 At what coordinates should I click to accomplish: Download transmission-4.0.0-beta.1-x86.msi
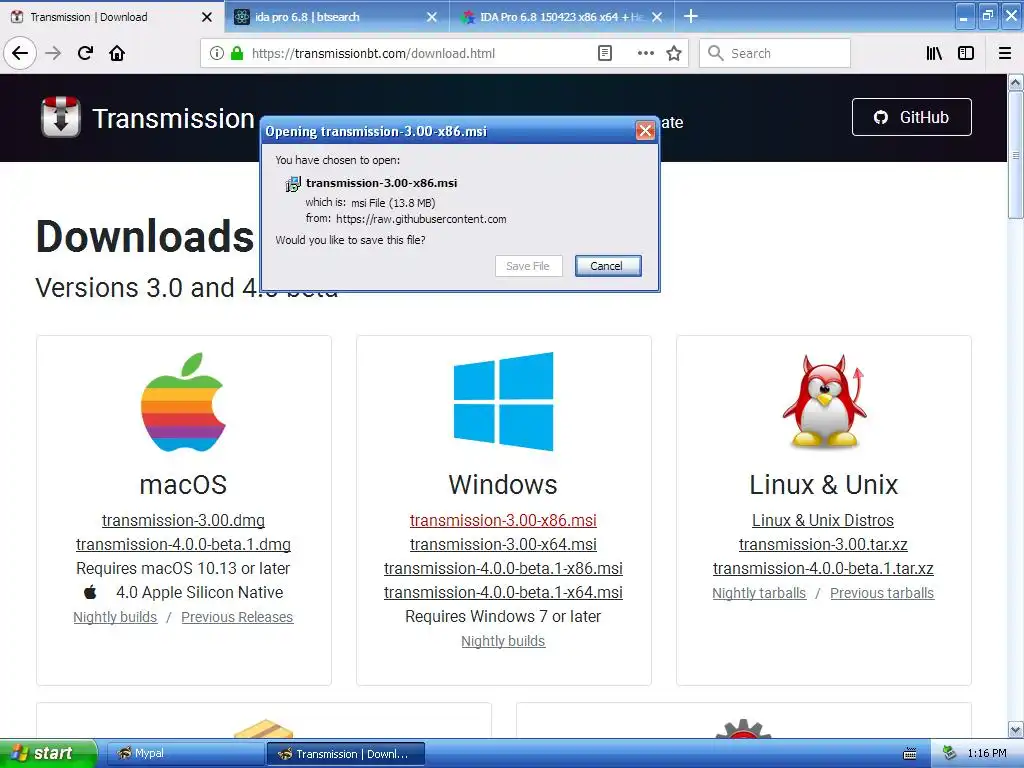(x=504, y=569)
